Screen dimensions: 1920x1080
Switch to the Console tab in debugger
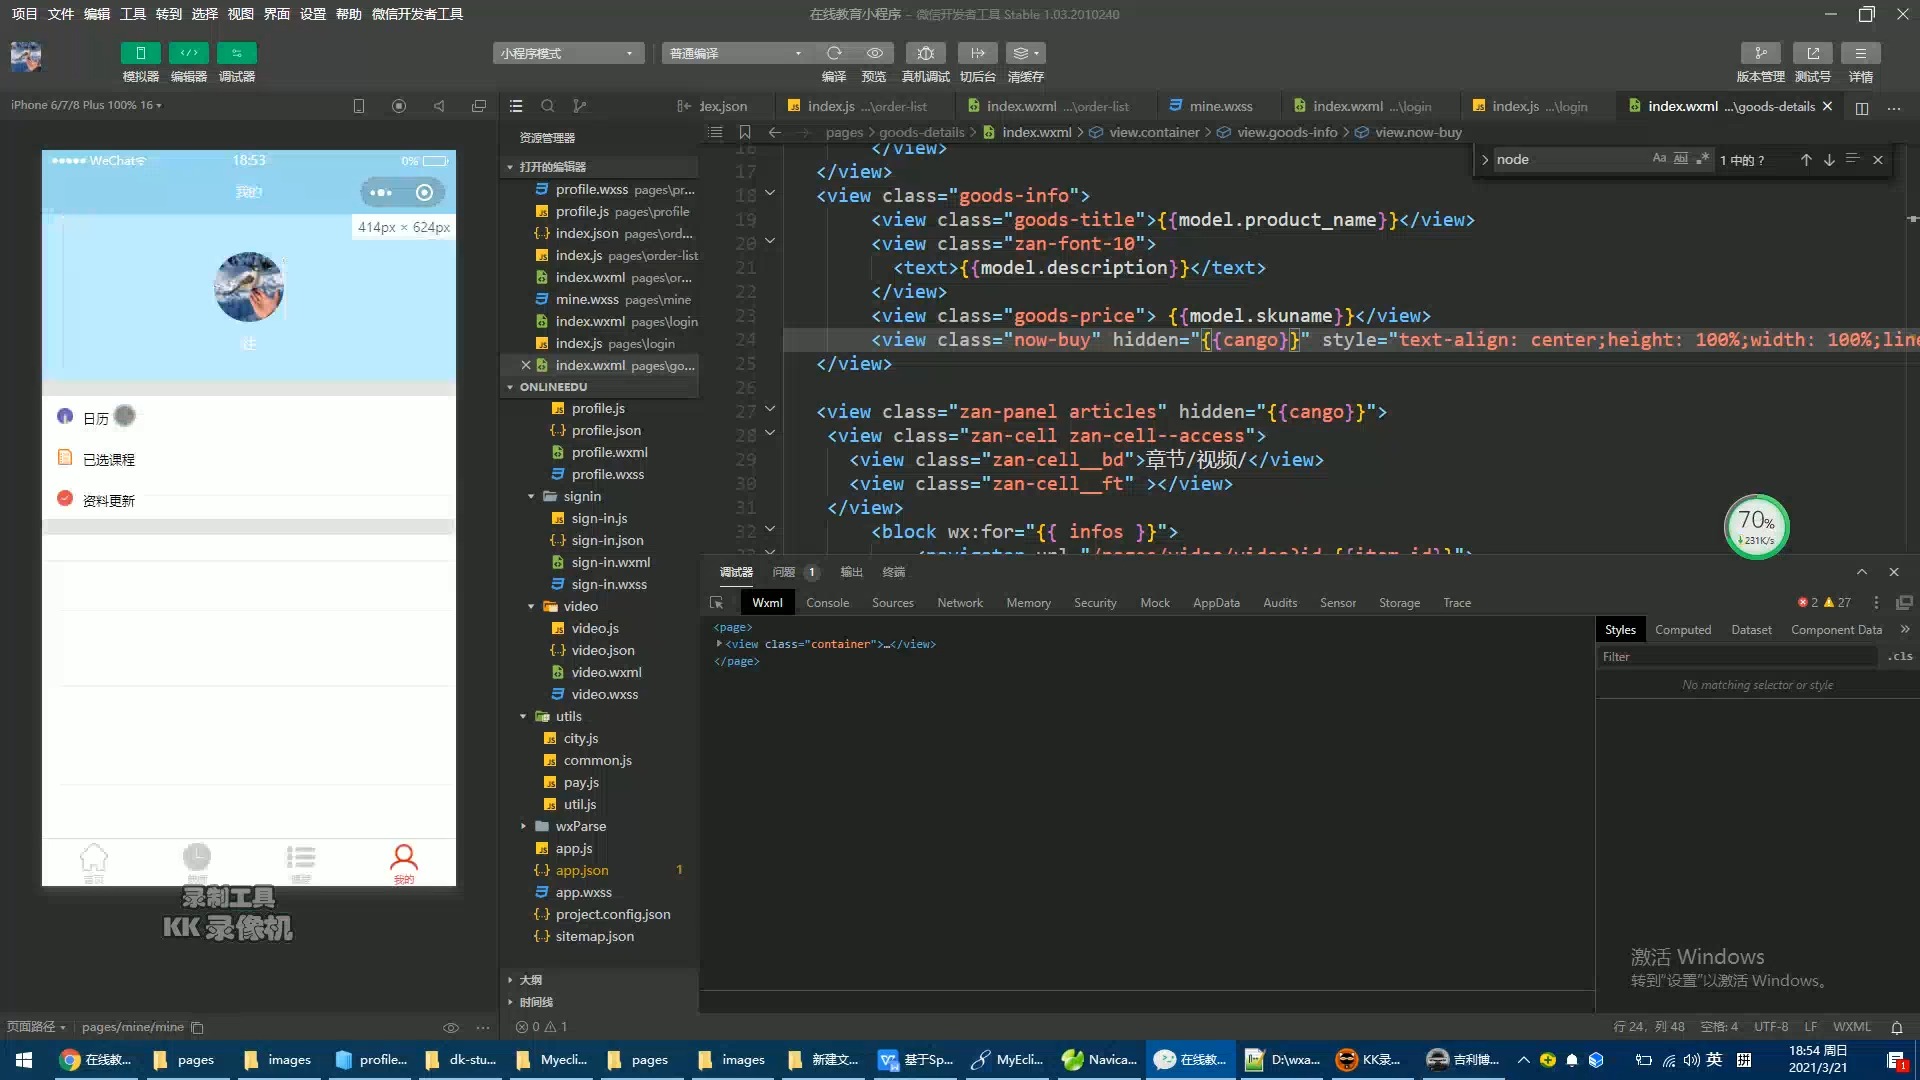(827, 603)
